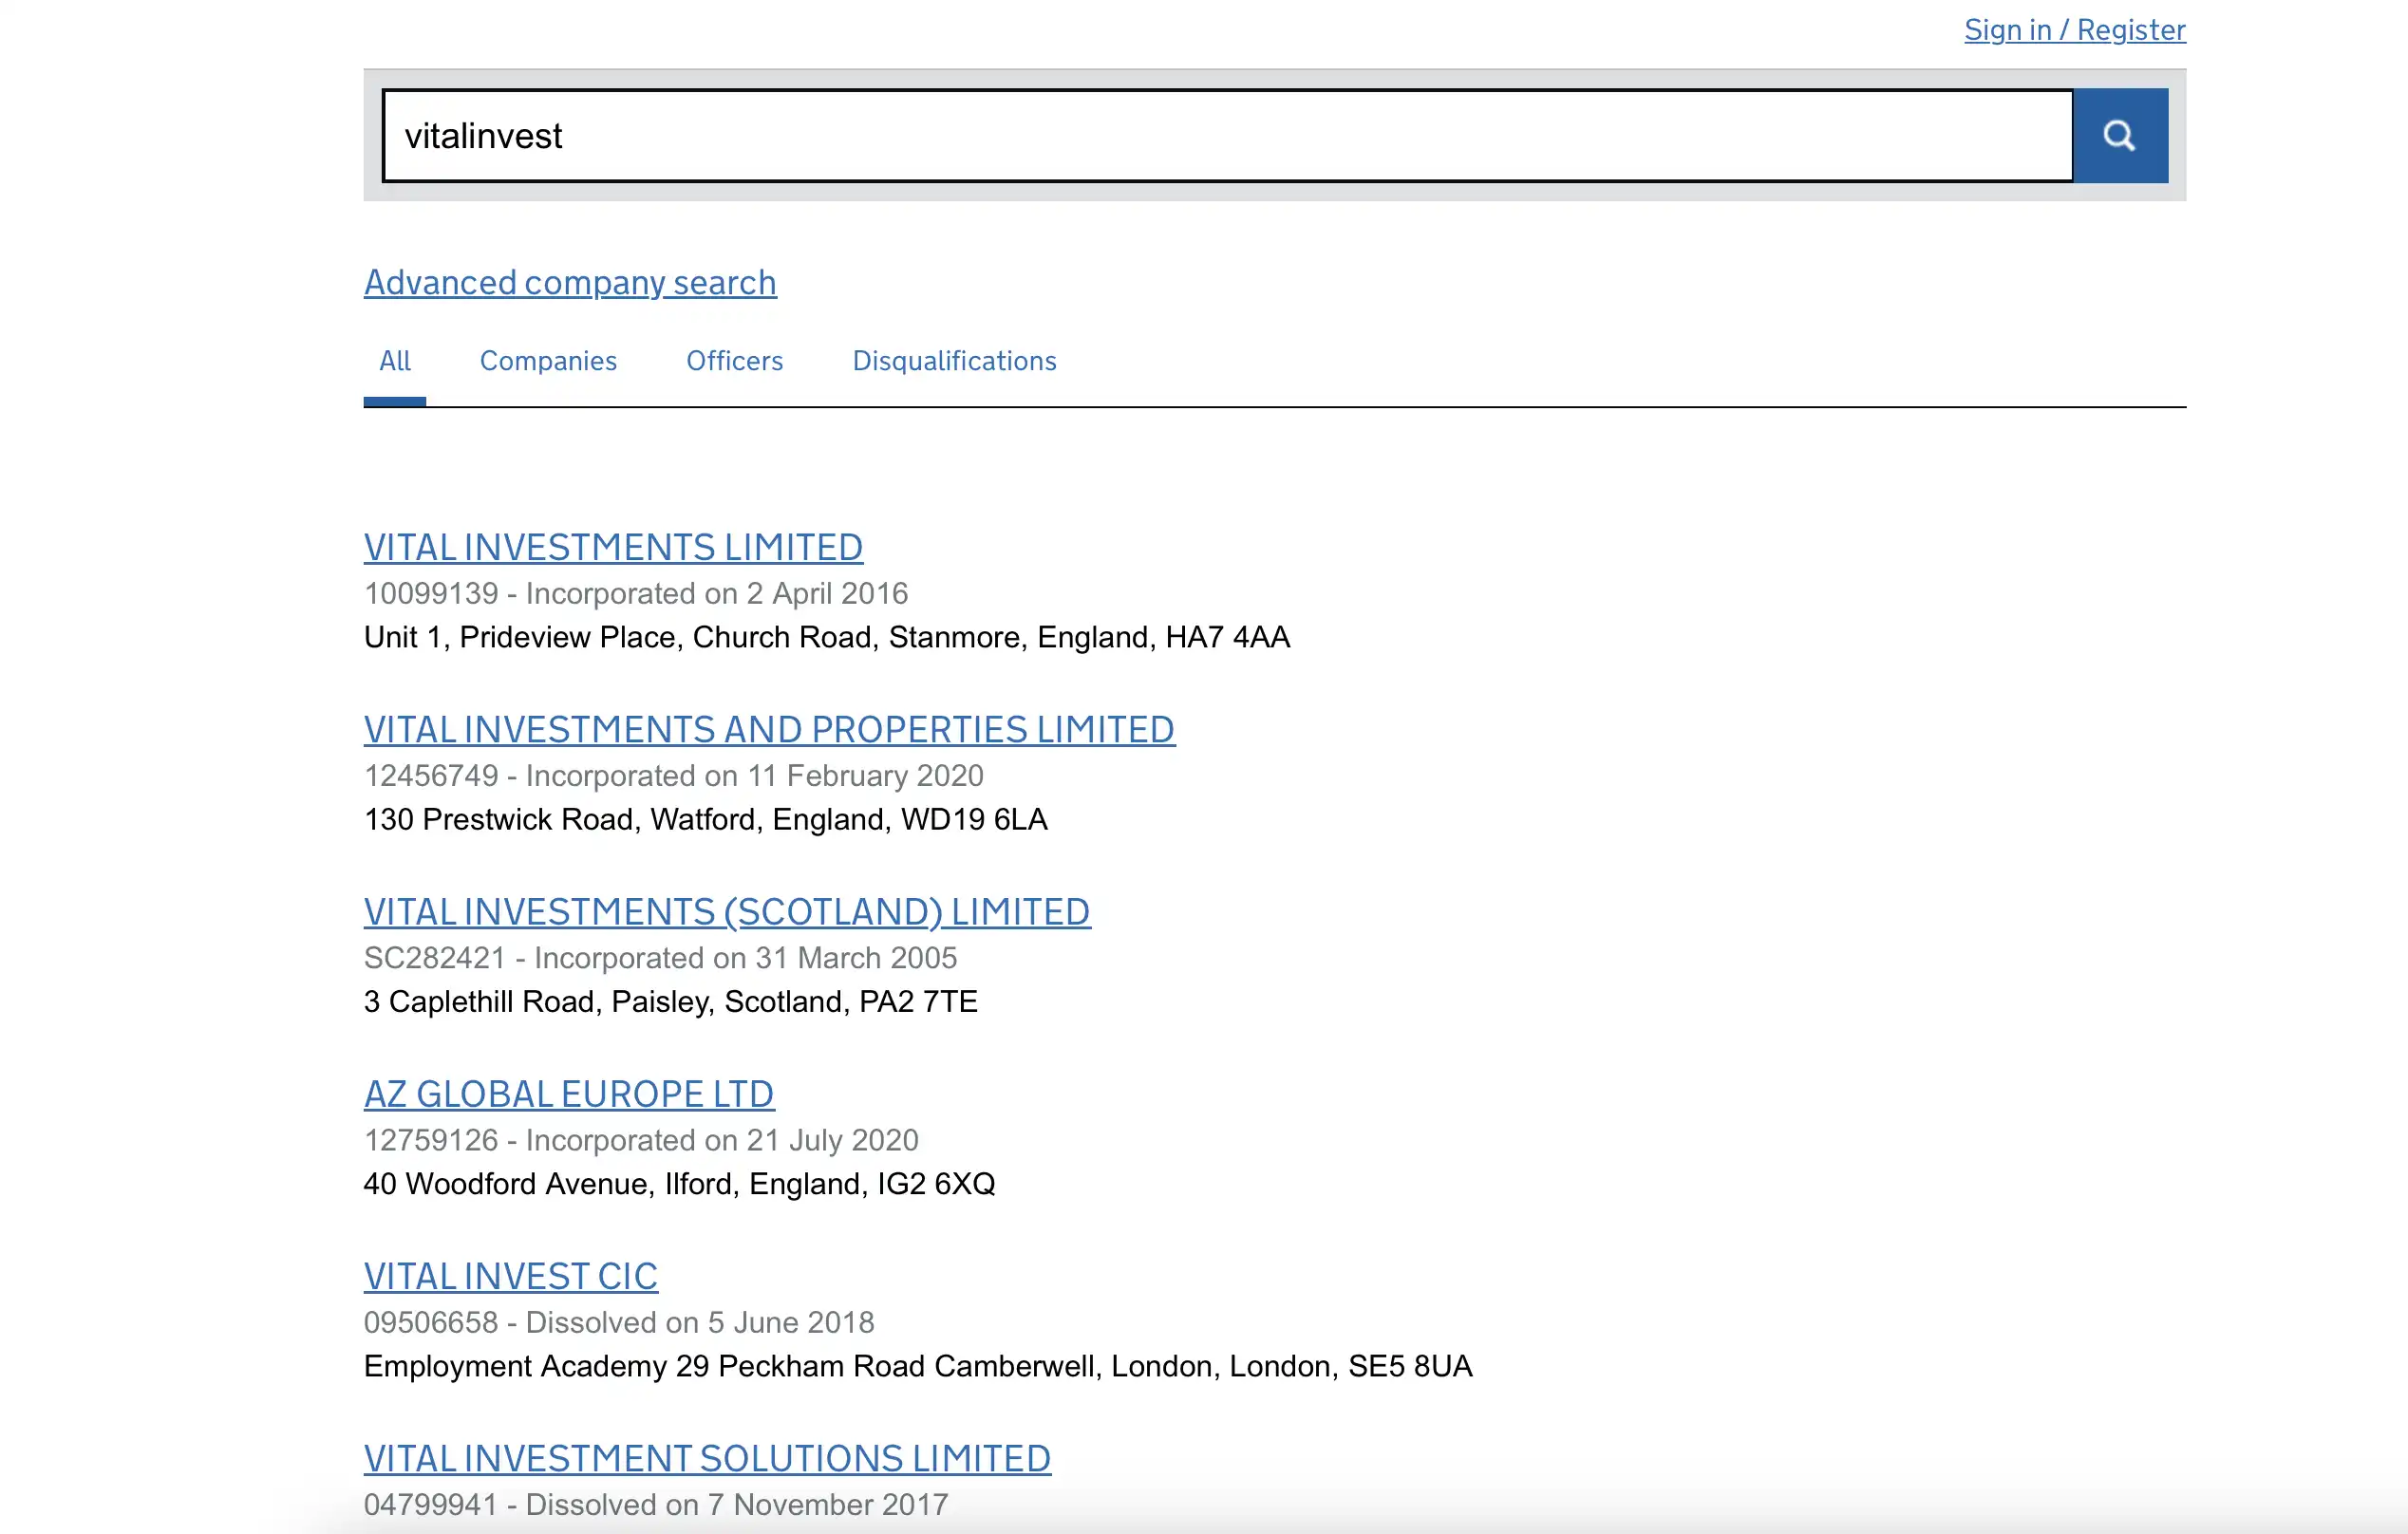Open VITAL INVESTMENT SOLUTIONS LIMITED result
Screen dimensions: 2408x1534
707,1458
